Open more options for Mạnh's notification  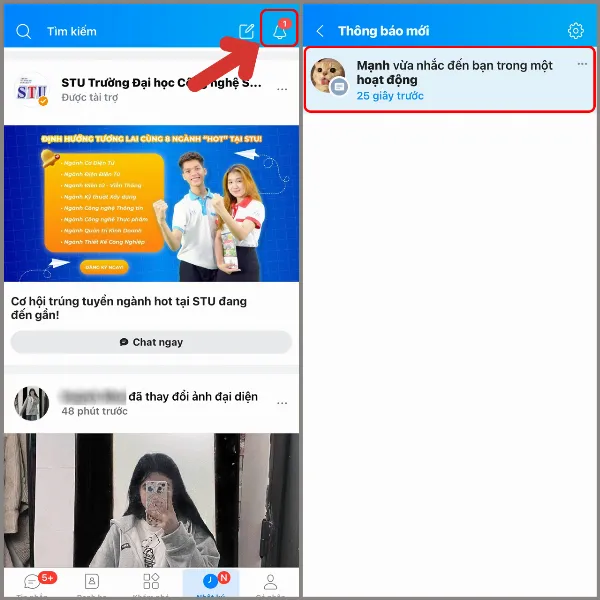coord(582,64)
